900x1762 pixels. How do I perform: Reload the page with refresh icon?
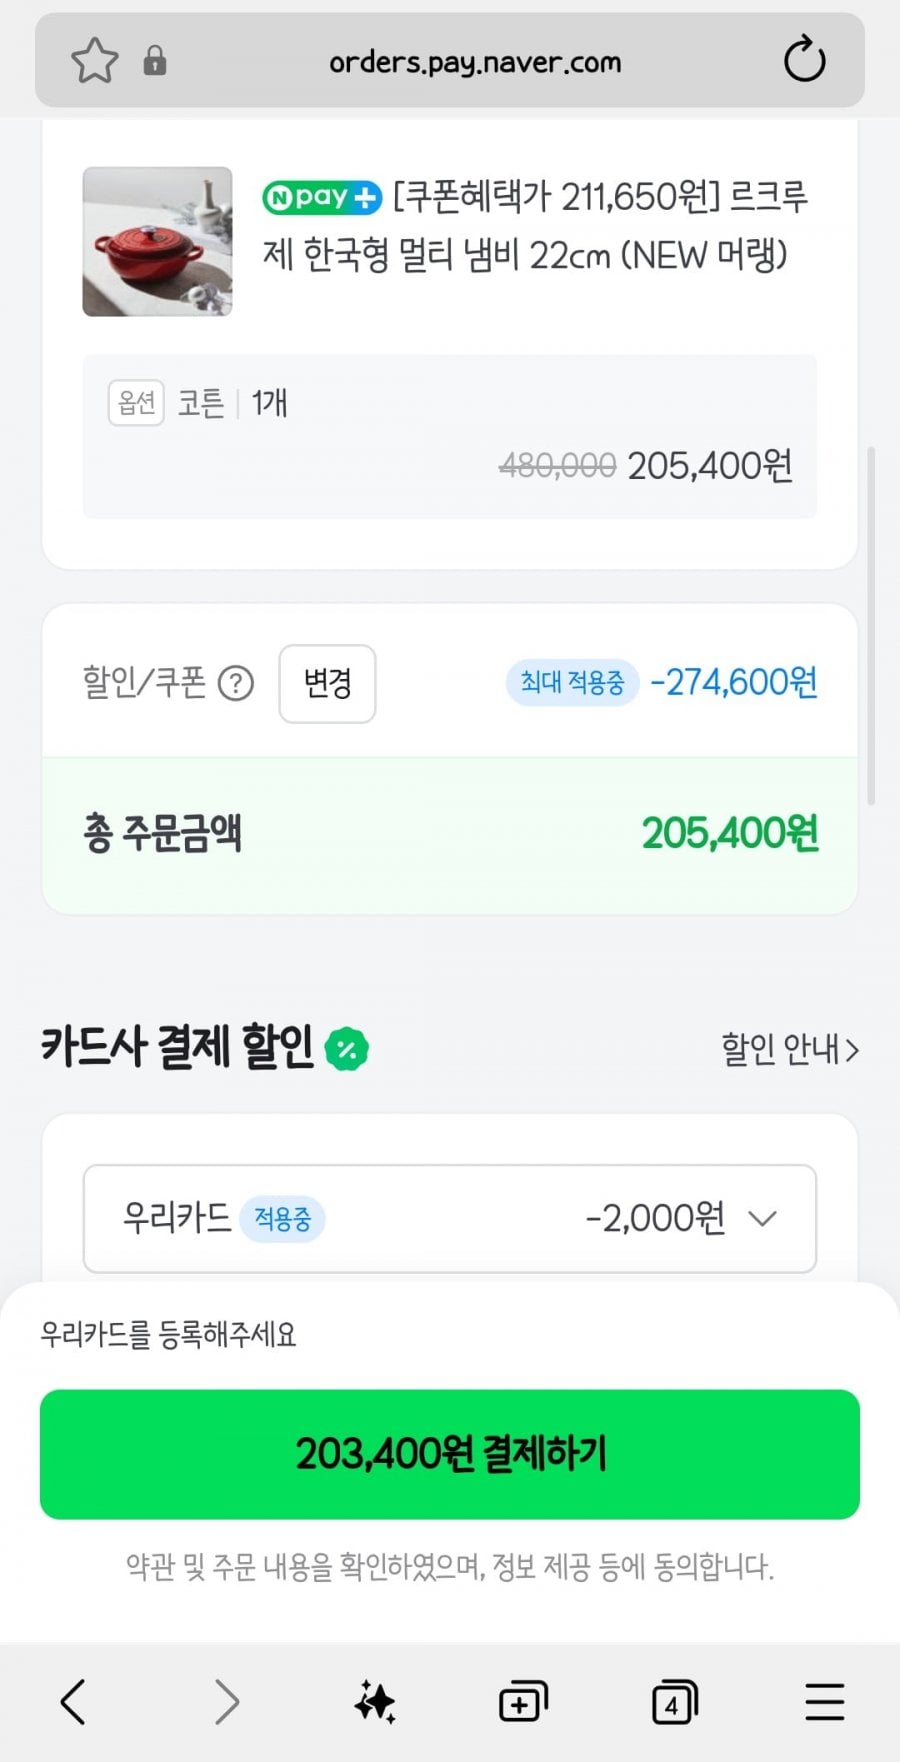tap(804, 60)
